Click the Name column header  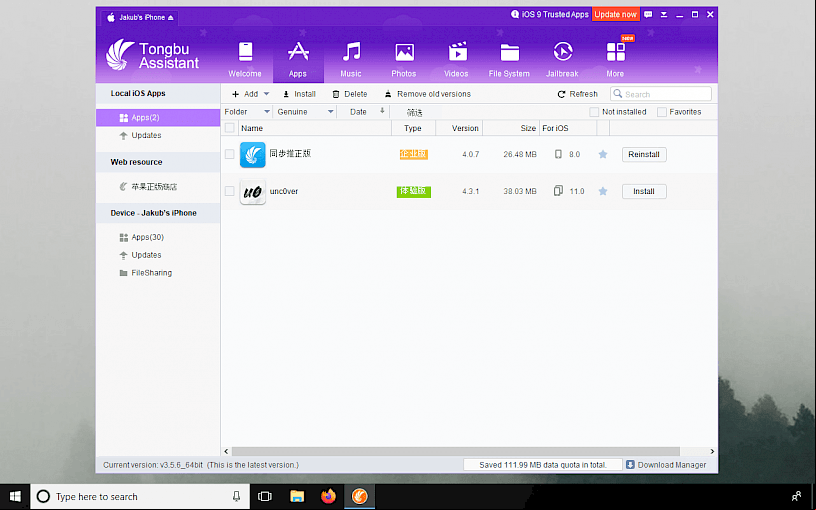point(315,128)
